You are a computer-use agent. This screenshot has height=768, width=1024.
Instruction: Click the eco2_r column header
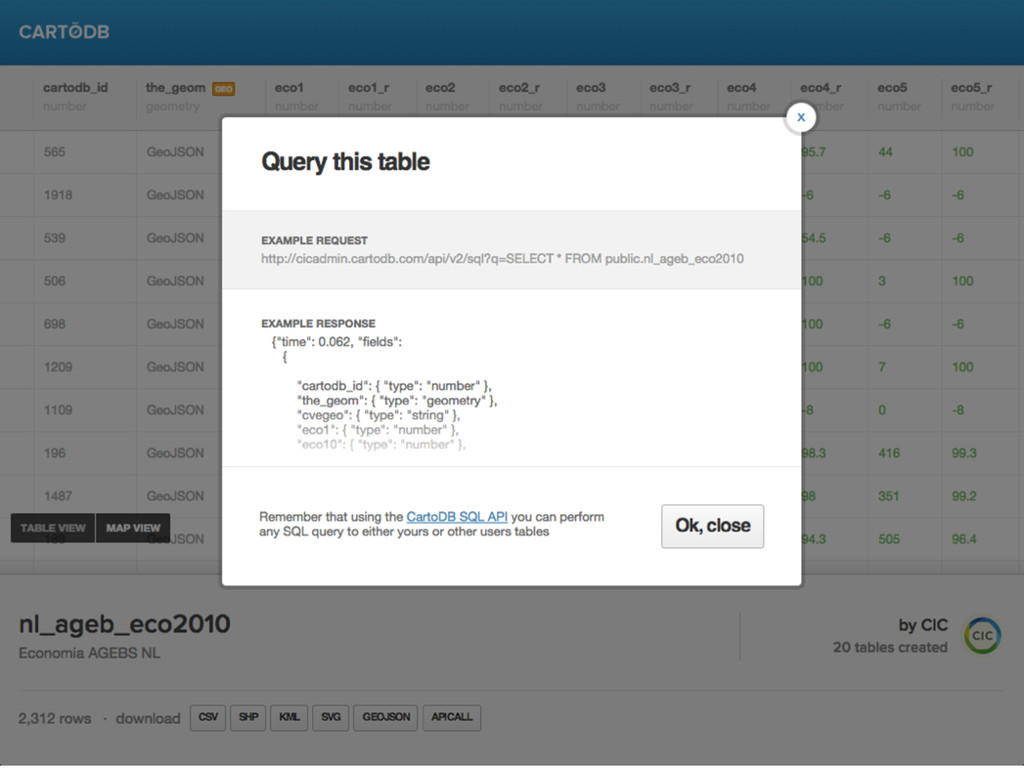519,88
